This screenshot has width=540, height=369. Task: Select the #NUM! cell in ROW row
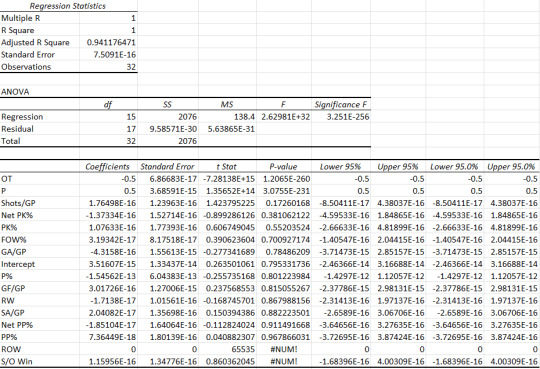284,349
